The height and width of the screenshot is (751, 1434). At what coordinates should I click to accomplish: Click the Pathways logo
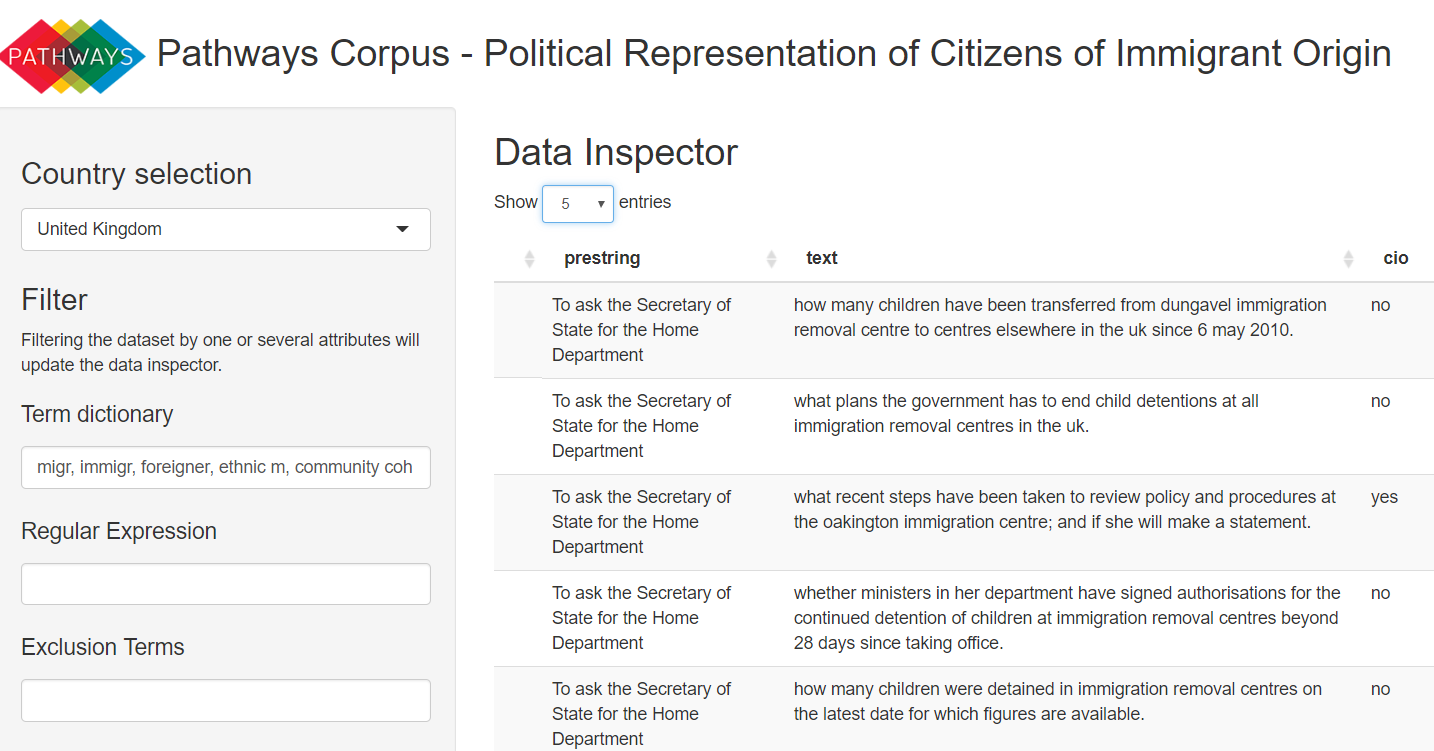tap(72, 55)
